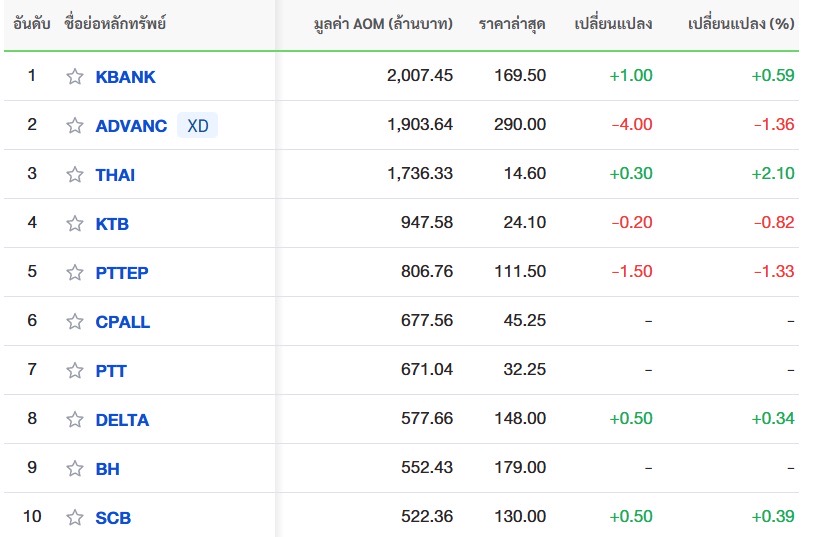
Task: Star KBANK as a favorite
Action: [75, 77]
